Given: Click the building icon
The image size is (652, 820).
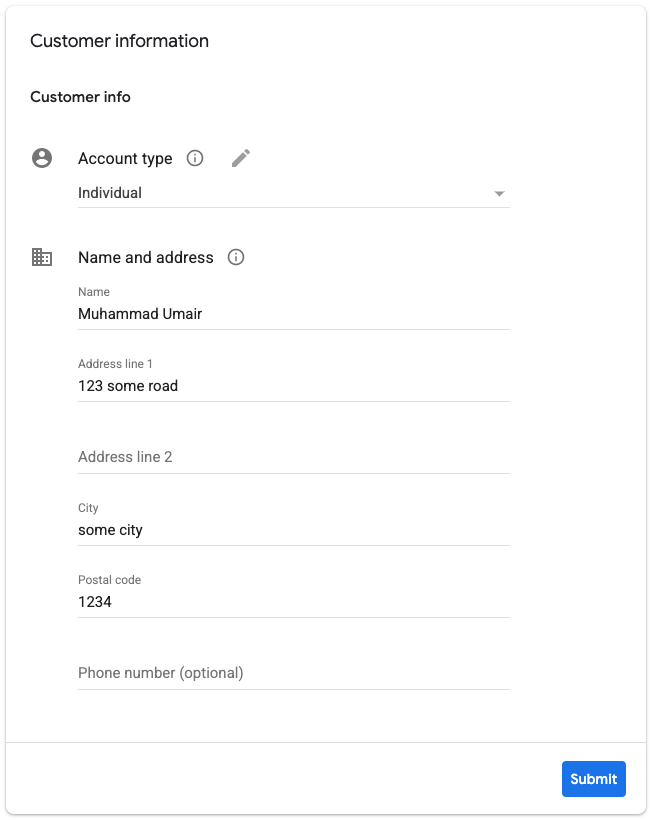Looking at the screenshot, I should click(x=42, y=257).
